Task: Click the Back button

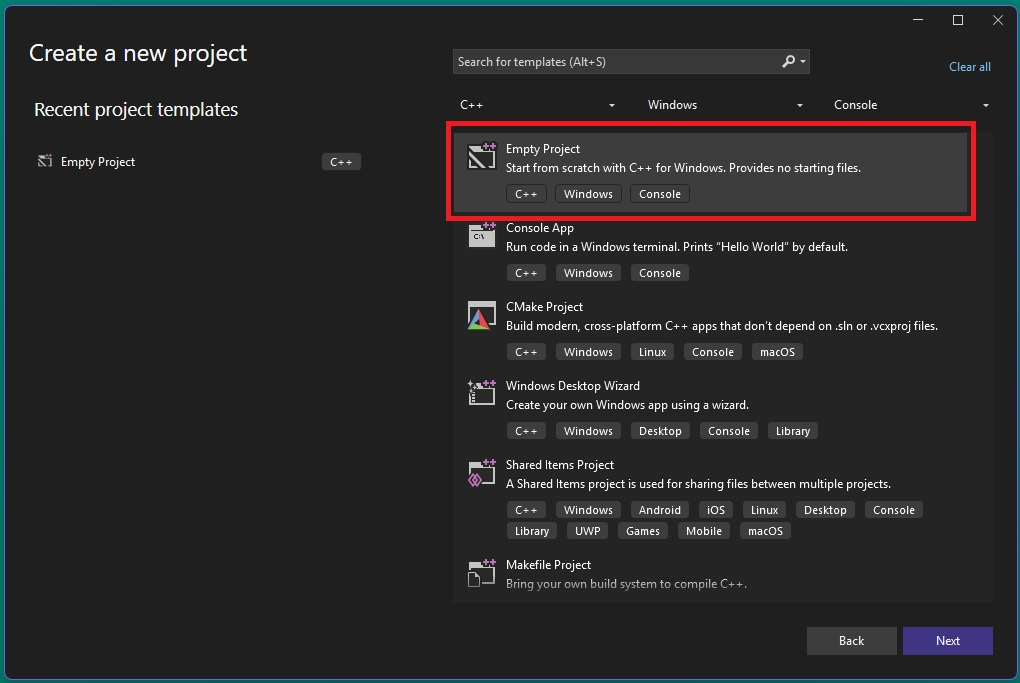Action: 851,641
